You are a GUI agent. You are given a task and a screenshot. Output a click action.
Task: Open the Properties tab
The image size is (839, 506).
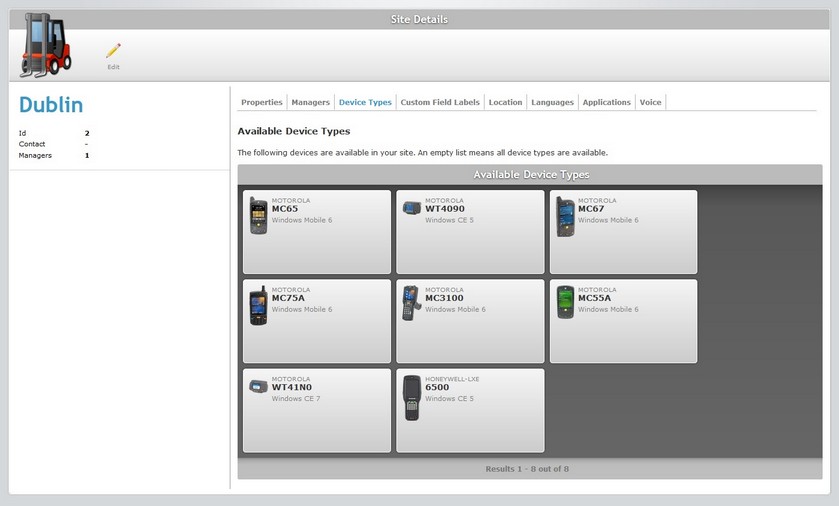(262, 102)
